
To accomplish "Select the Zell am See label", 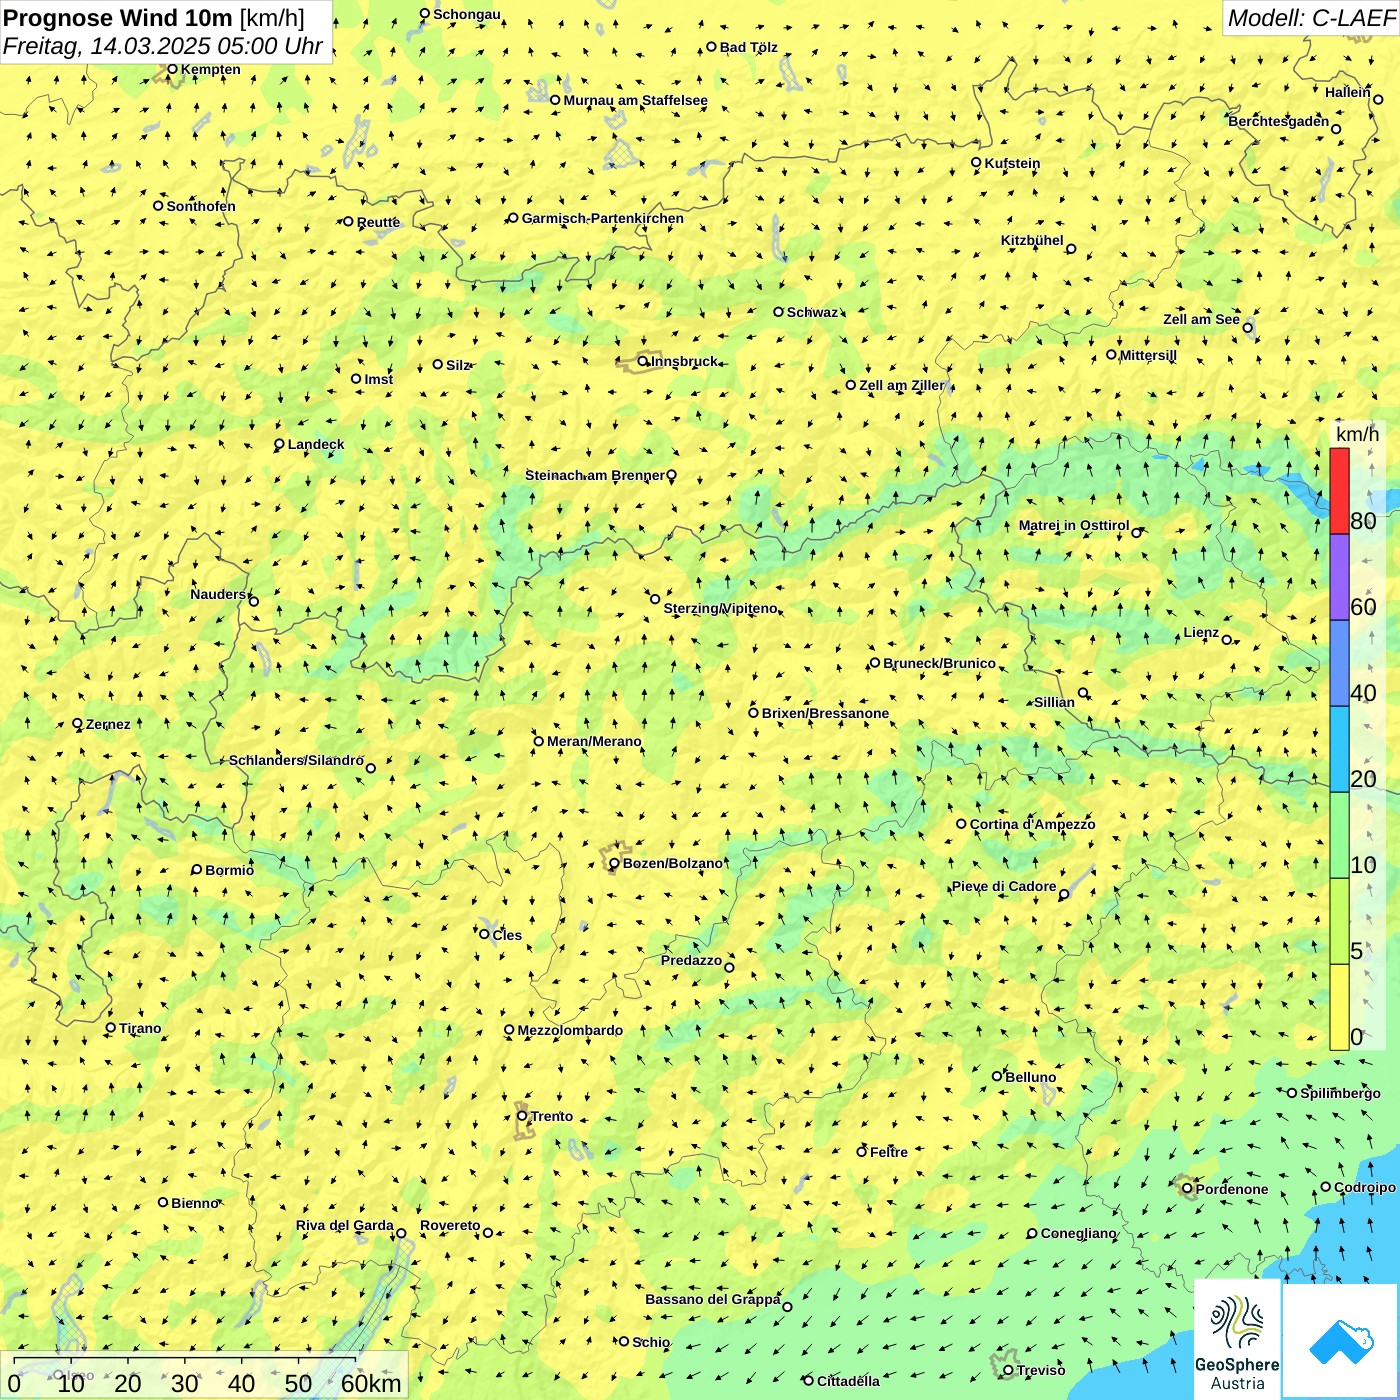I will pos(1201,319).
